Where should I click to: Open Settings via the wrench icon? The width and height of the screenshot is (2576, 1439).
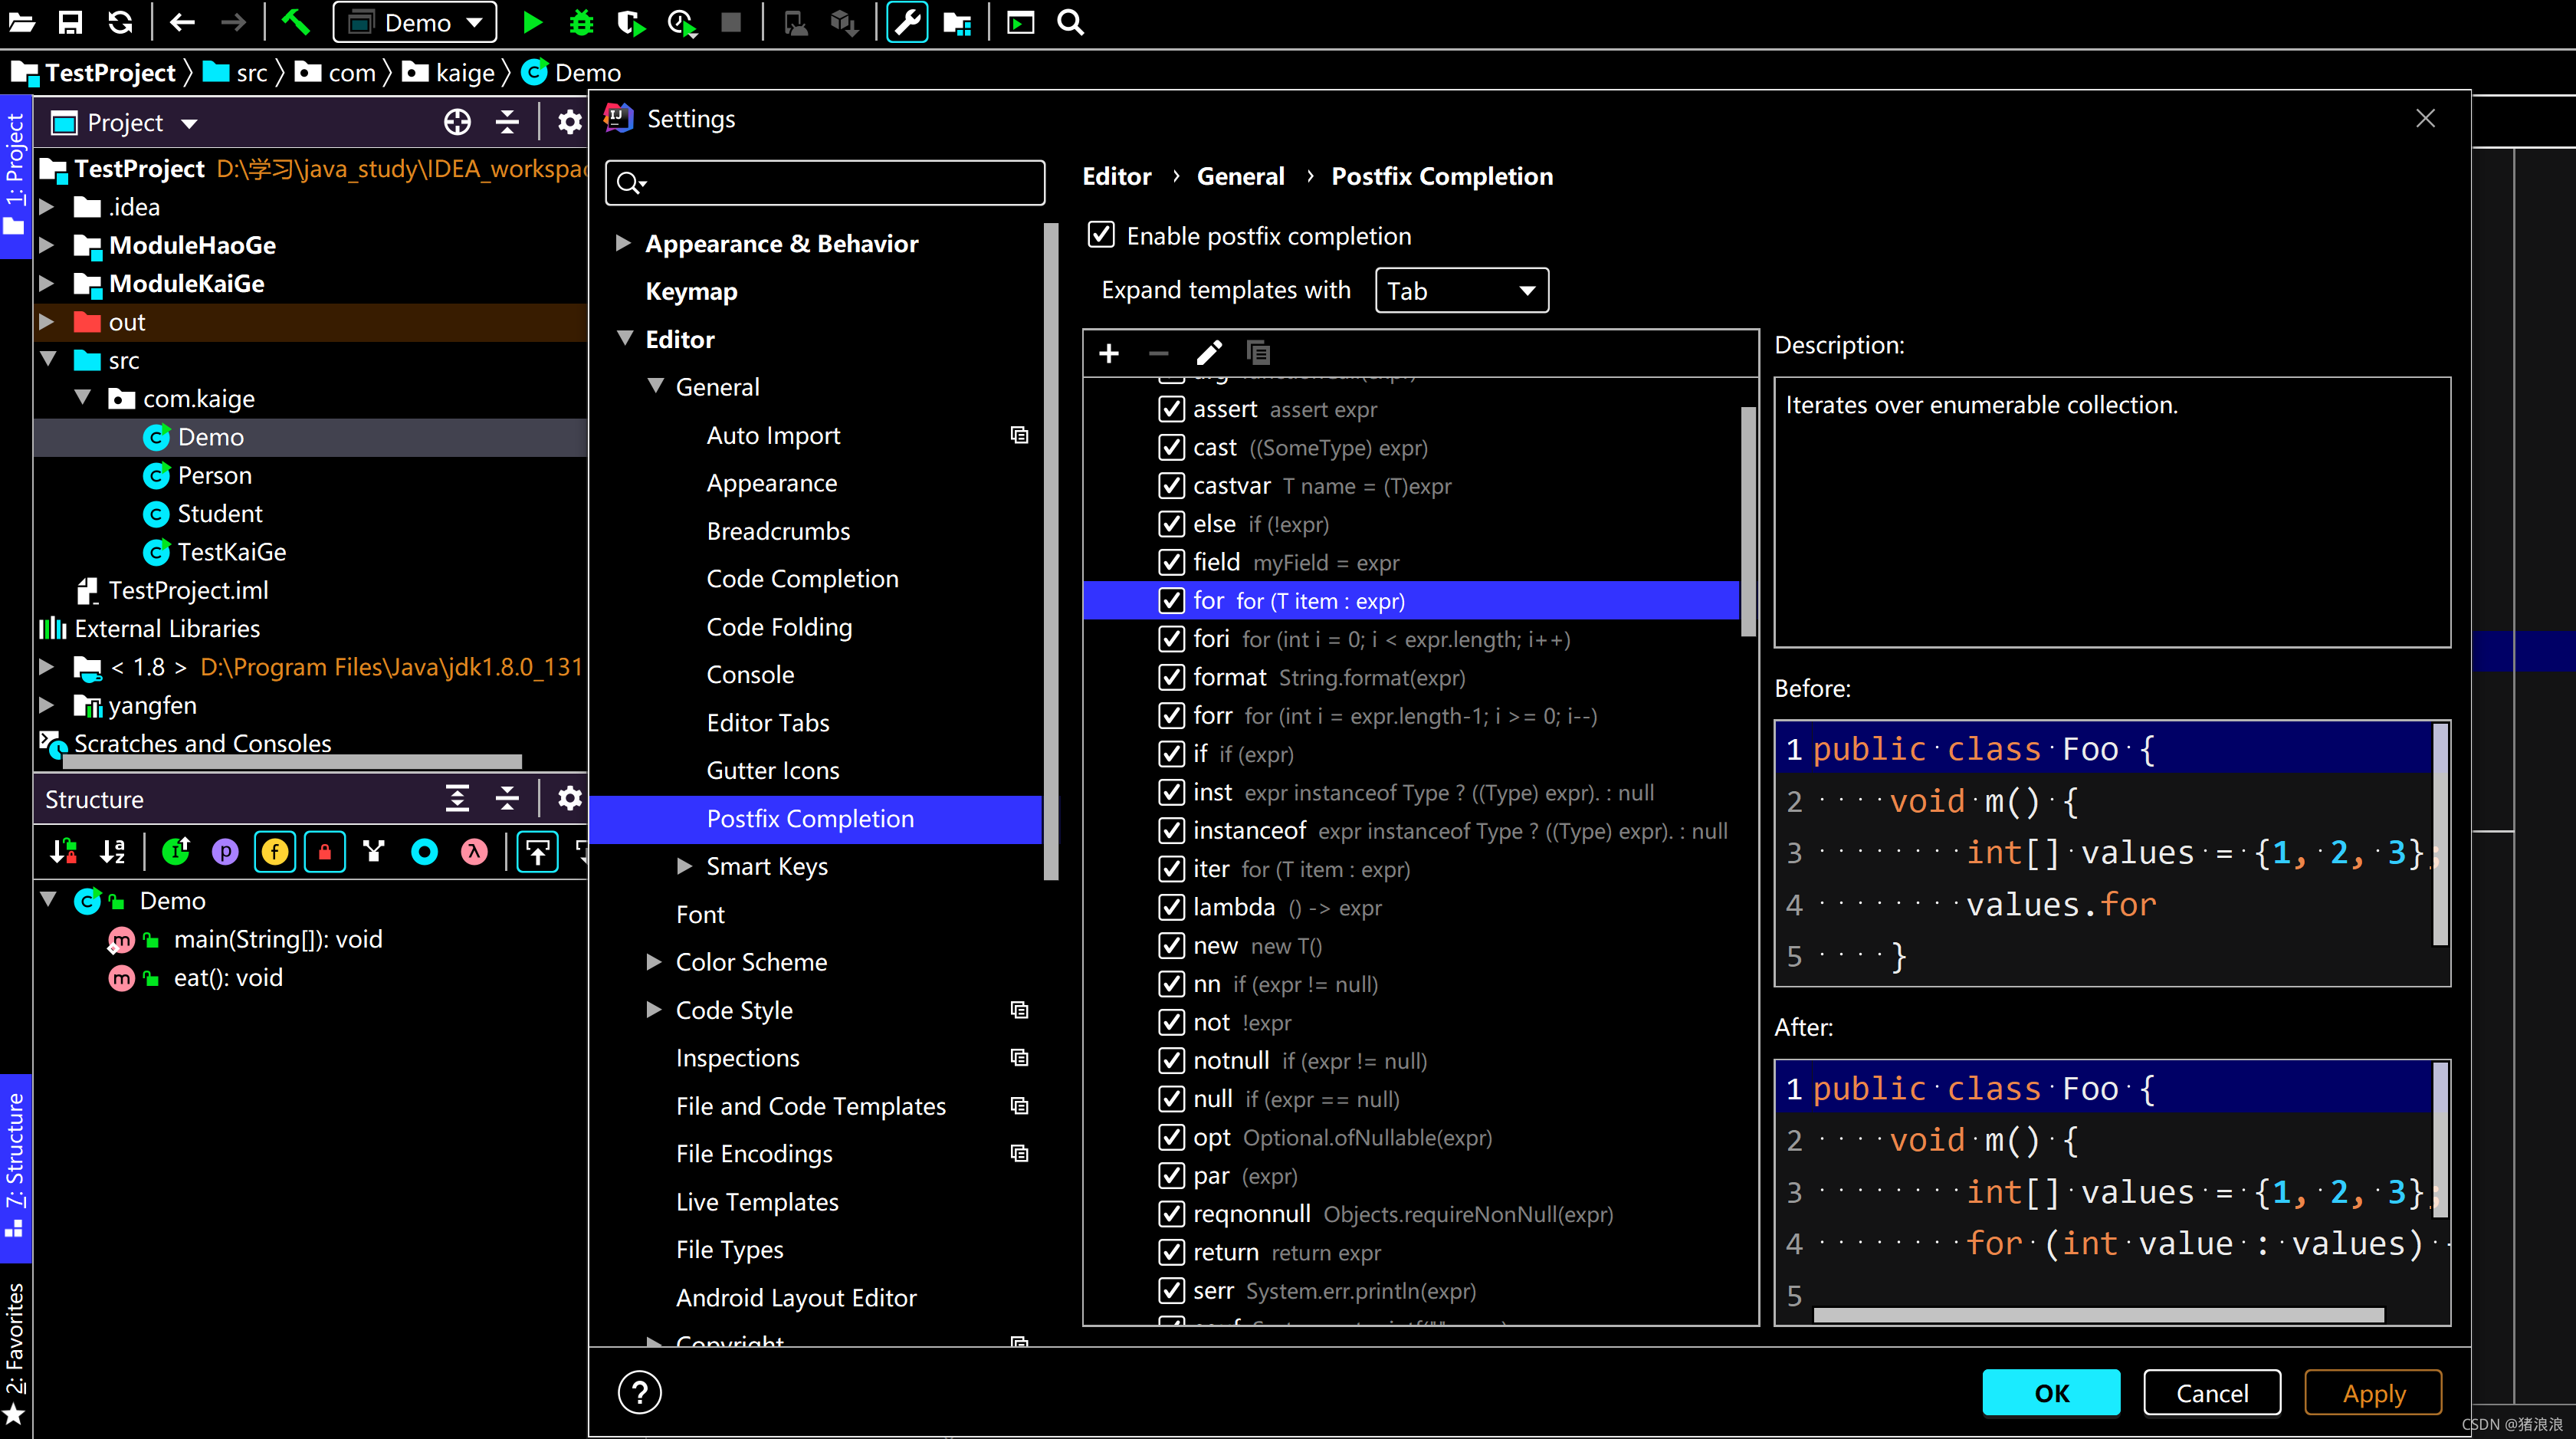pyautogui.click(x=907, y=22)
